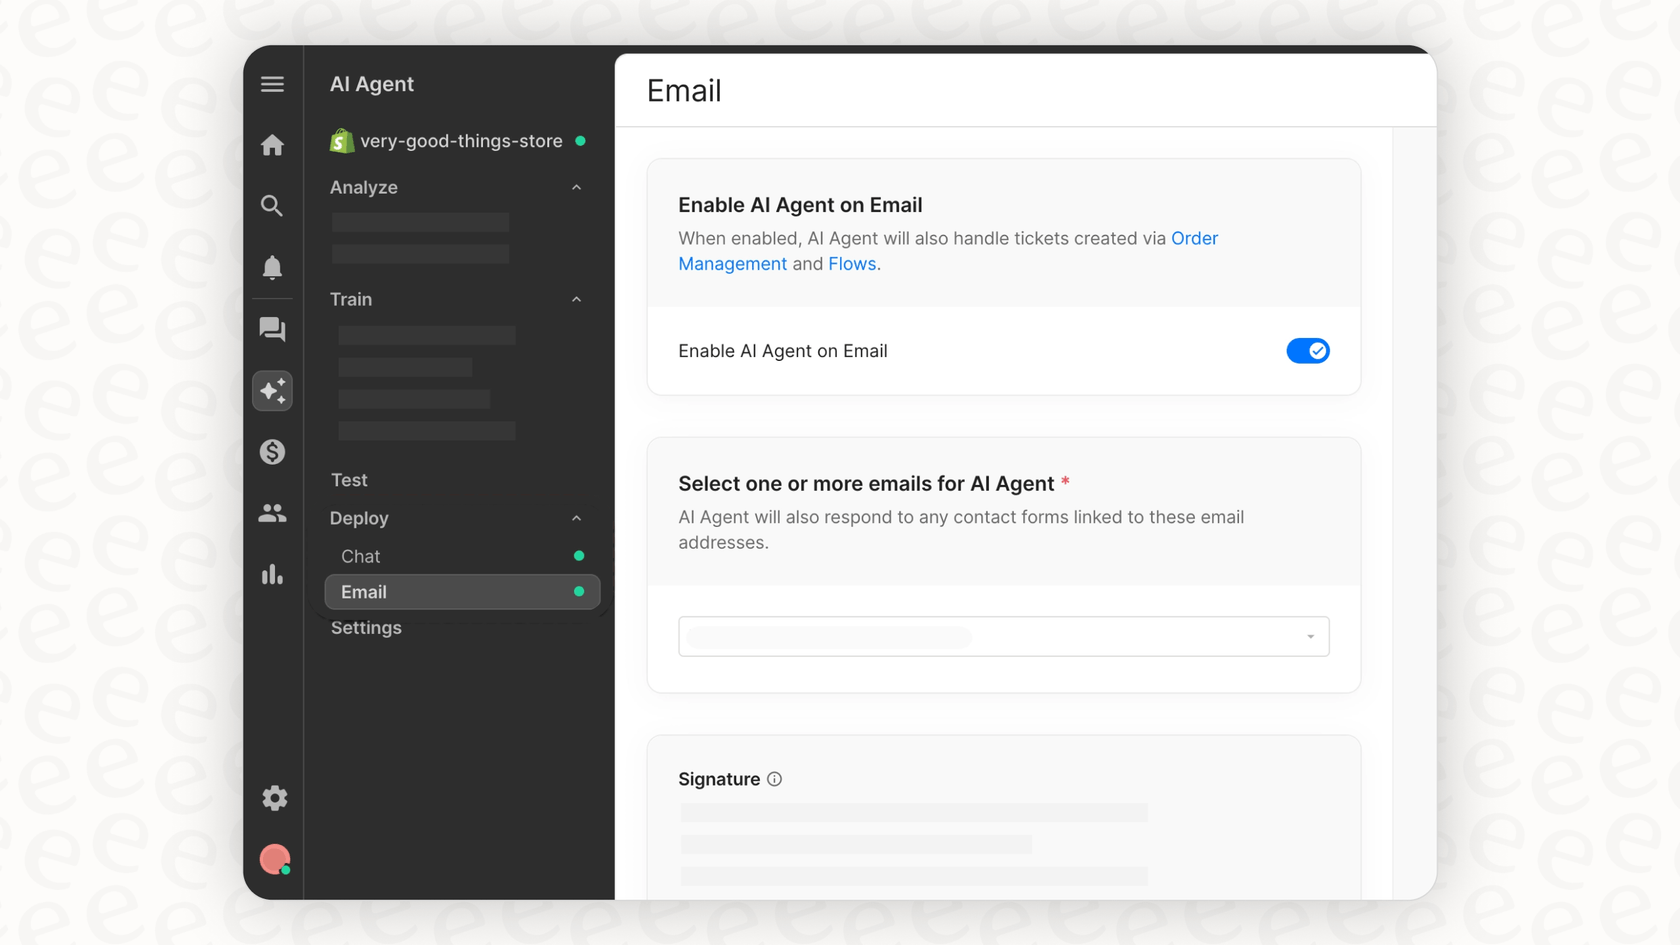The height and width of the screenshot is (945, 1680).
Task: Open the hamburger navigation menu
Action: click(272, 84)
